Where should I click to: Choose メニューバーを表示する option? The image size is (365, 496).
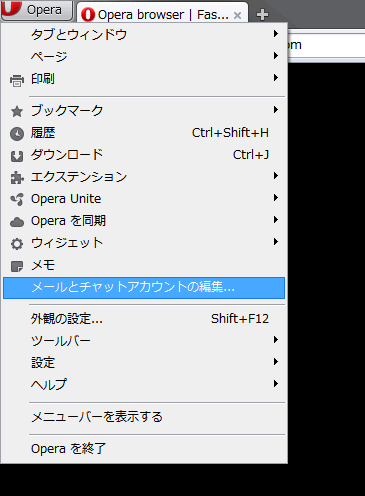pyautogui.click(x=144, y=417)
